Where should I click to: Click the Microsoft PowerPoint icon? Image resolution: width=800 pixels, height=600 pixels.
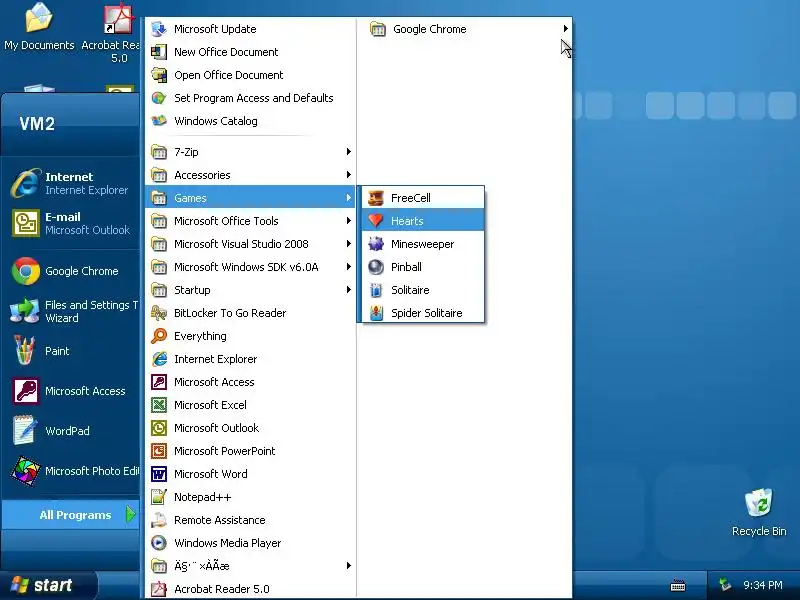click(159, 451)
